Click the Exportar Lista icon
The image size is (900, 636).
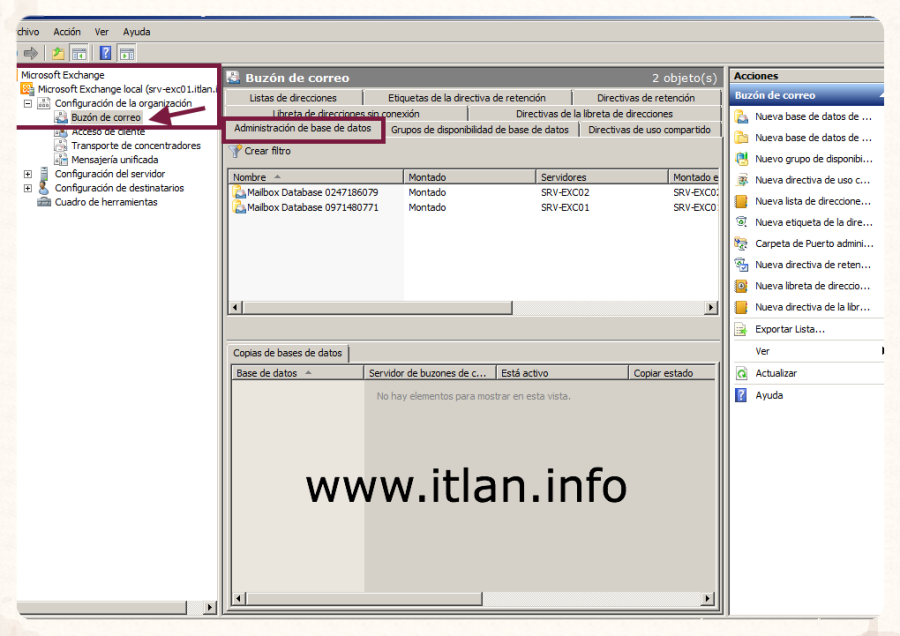pos(741,329)
